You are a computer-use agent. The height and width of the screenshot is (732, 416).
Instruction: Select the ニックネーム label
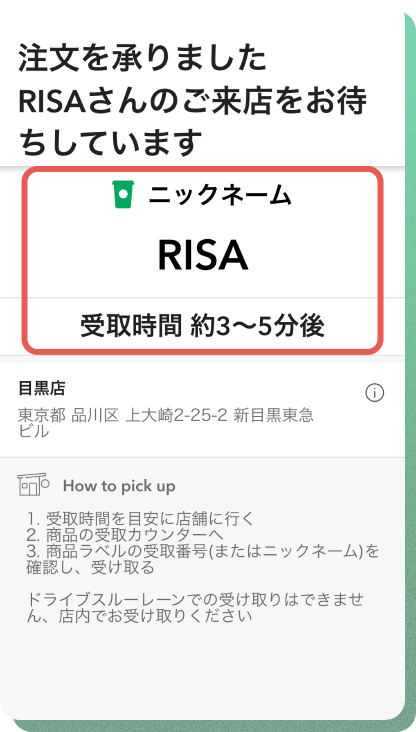[220, 195]
